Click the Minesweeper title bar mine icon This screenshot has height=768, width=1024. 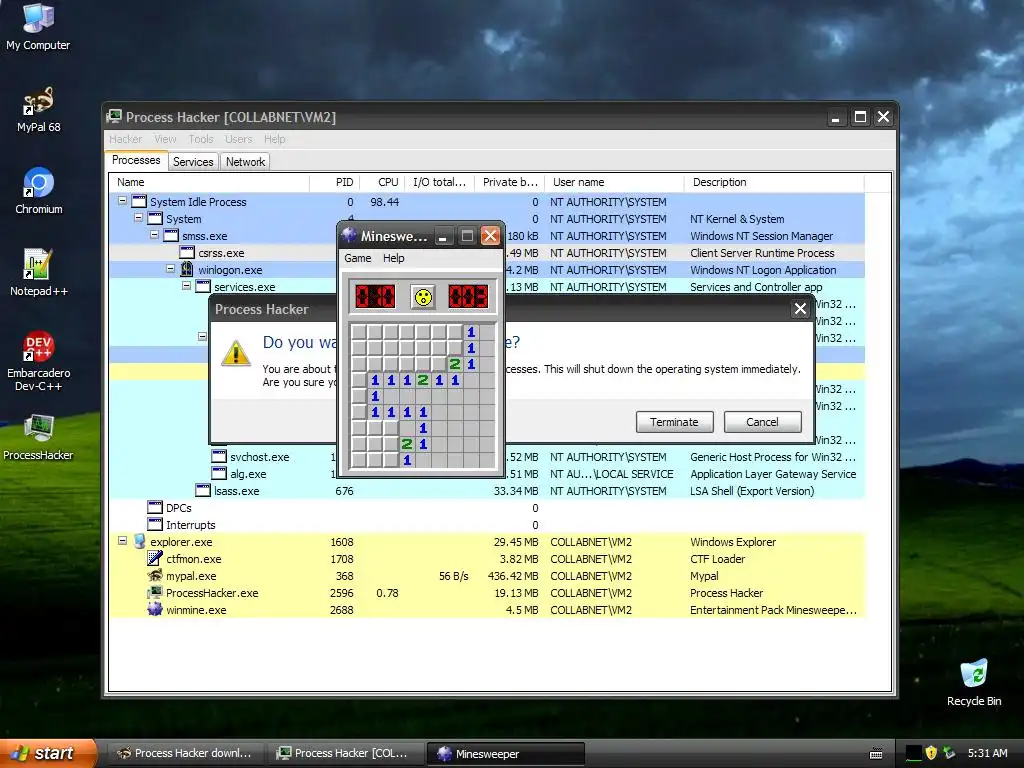pyautogui.click(x=349, y=236)
